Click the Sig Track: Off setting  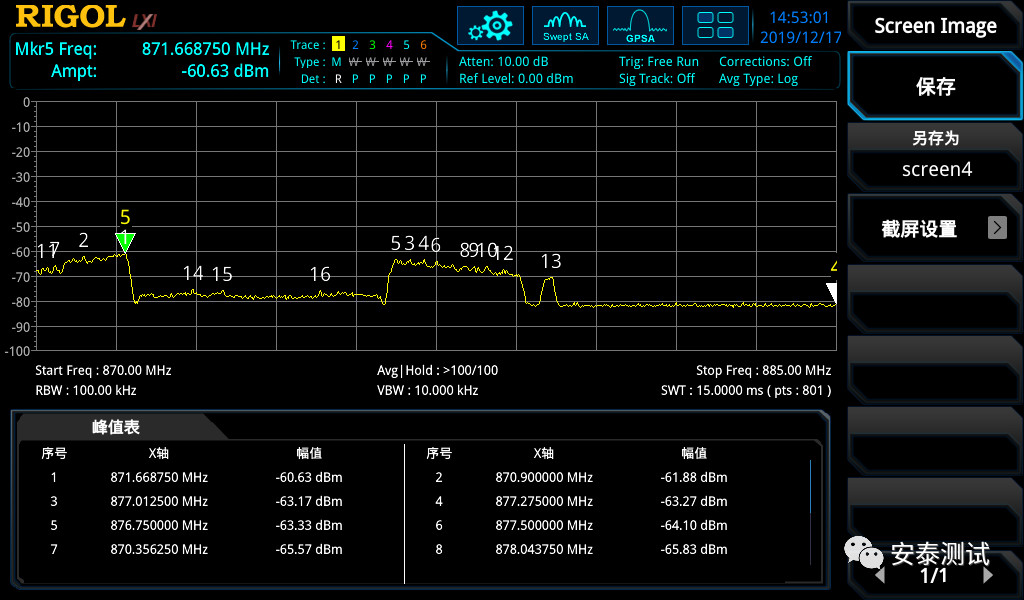pos(657,78)
